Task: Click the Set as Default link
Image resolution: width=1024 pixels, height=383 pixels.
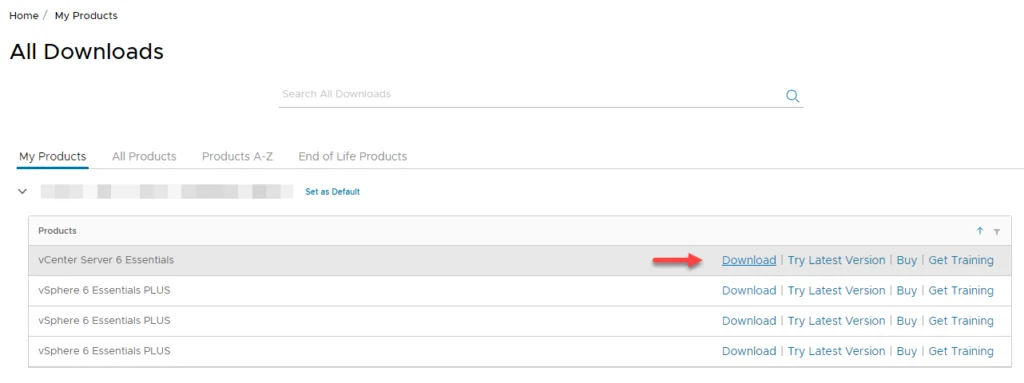Action: coord(332,192)
